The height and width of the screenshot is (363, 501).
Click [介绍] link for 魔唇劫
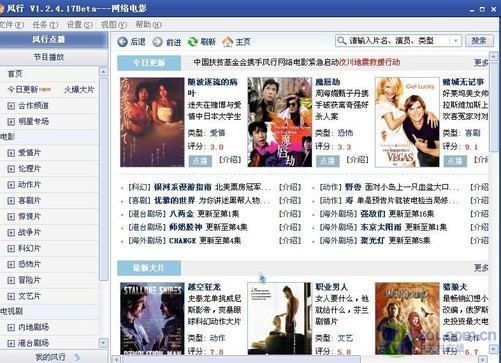[358, 160]
